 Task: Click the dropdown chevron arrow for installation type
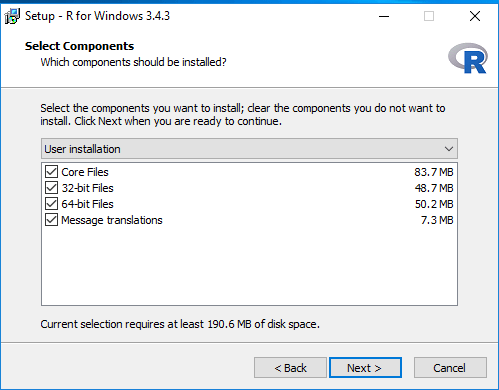click(449, 149)
